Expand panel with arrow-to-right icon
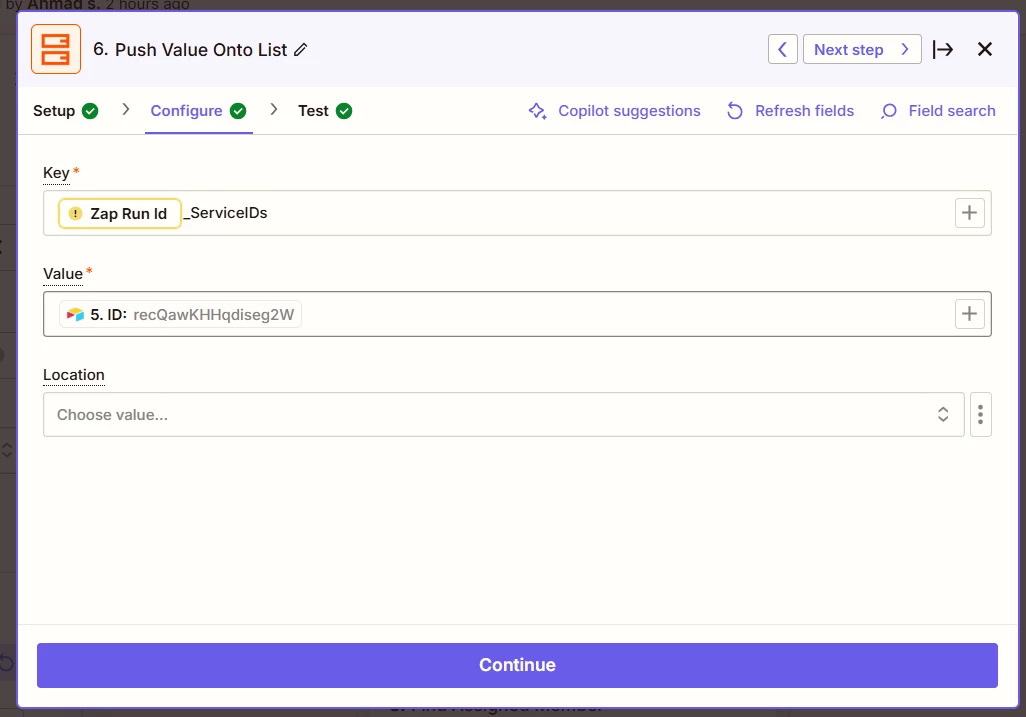The height and width of the screenshot is (717, 1026). click(x=943, y=49)
